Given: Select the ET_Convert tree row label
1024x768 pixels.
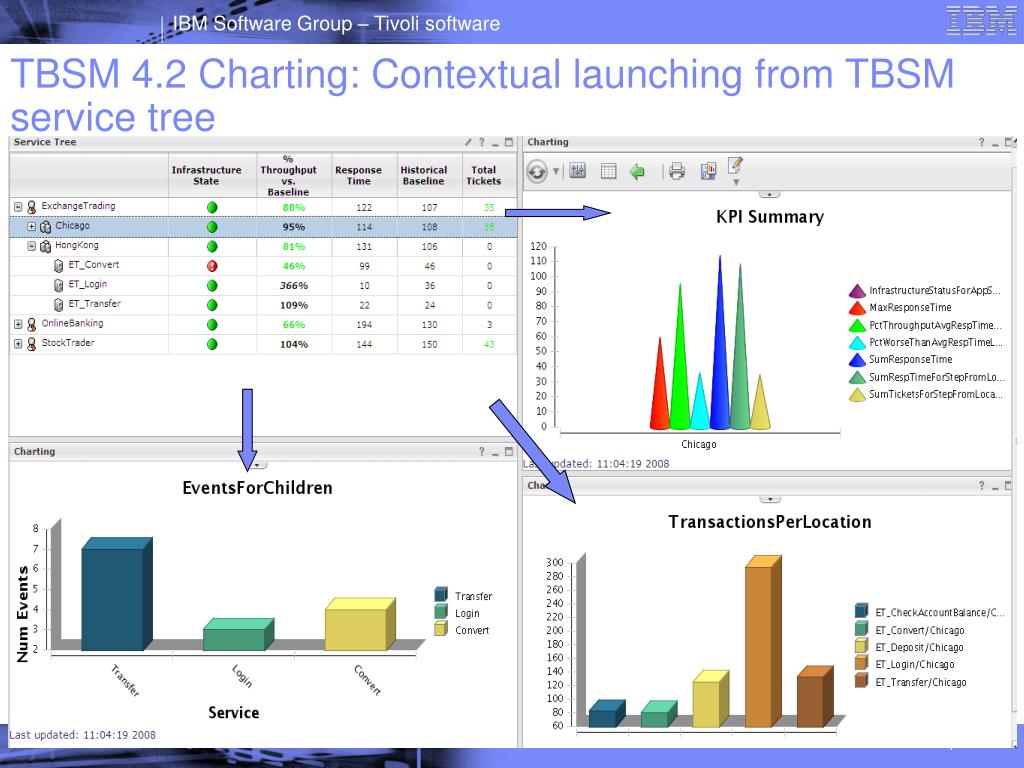Looking at the screenshot, I should pos(94,264).
